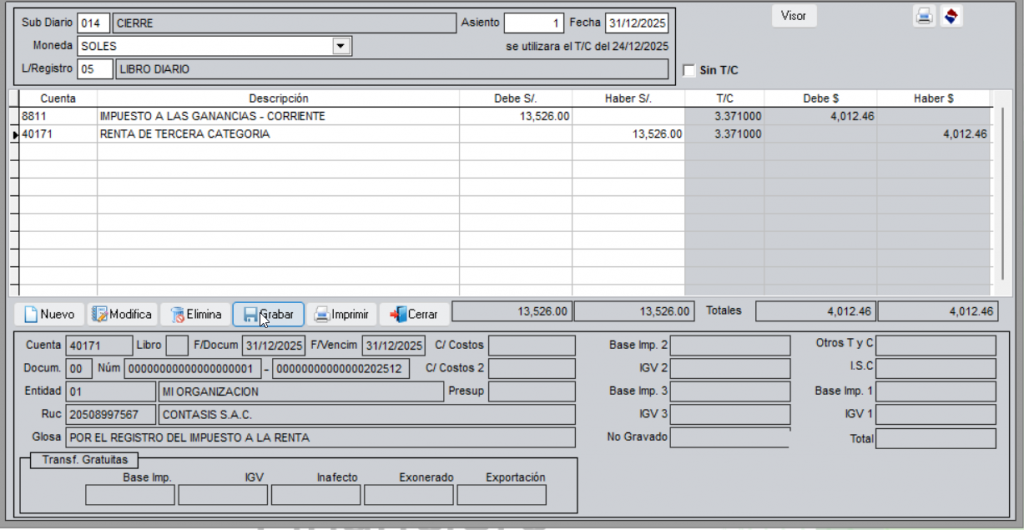The width and height of the screenshot is (1024, 530).
Task: Click the T/C column header
Action: (x=724, y=99)
